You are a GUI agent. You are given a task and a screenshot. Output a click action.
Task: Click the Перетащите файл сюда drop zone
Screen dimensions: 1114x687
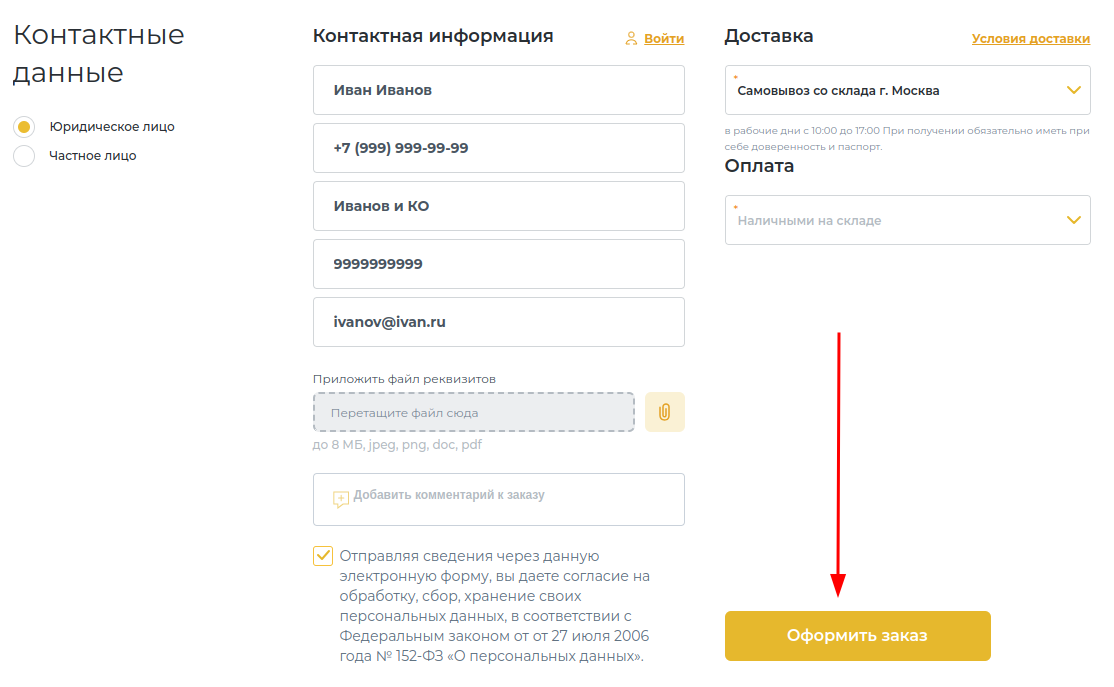coord(473,412)
